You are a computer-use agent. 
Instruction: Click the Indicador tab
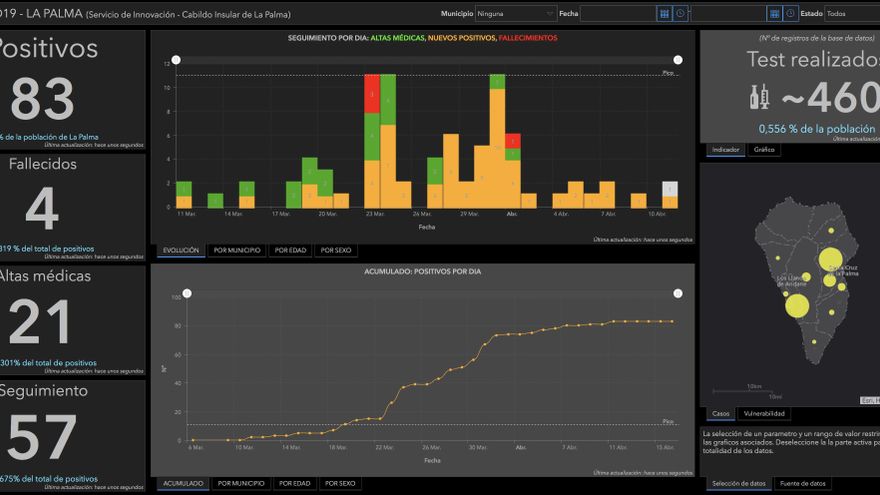pos(725,150)
